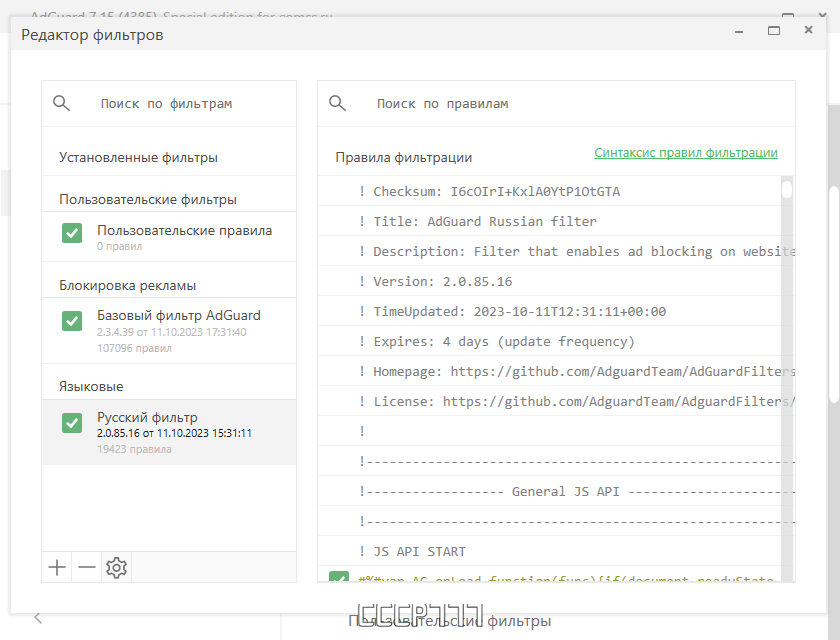Click the rules search magnifier icon
The image size is (840, 640).
tap(338, 103)
